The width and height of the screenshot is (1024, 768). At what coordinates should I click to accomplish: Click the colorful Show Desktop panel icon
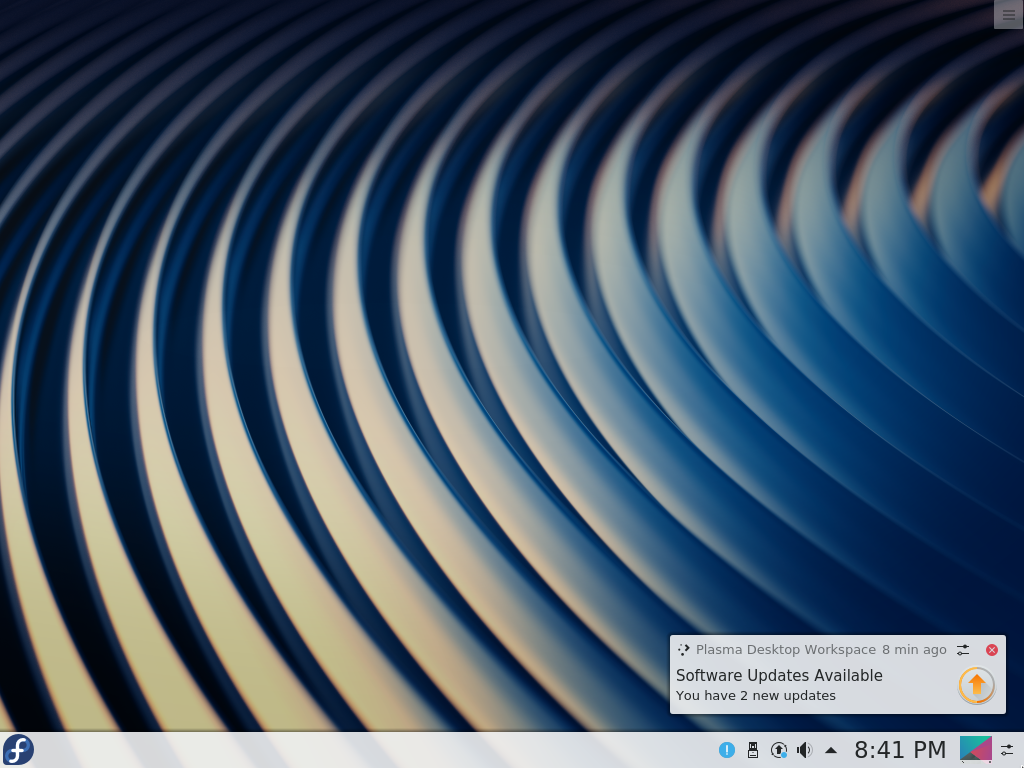pos(976,750)
